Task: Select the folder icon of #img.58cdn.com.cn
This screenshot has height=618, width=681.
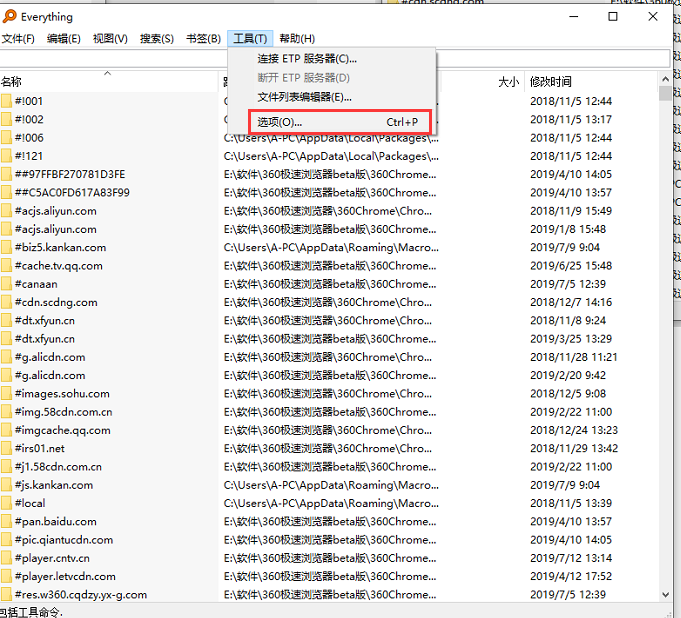Action: (6, 412)
